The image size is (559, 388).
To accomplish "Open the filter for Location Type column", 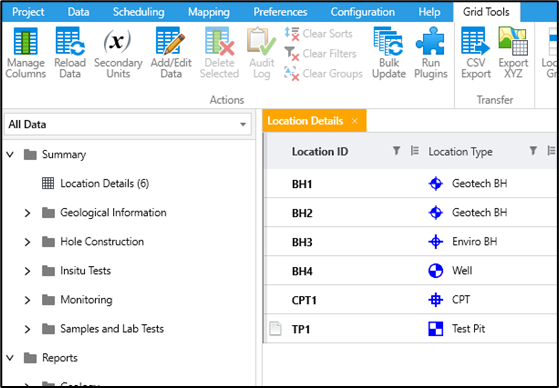I will click(x=533, y=151).
